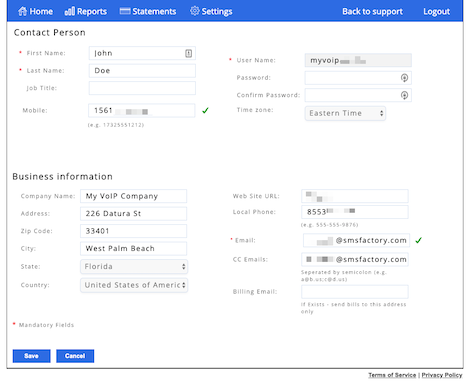Image resolution: width=470 pixels, height=382 pixels.
Task: Open the Reports menu item
Action: 86,11
